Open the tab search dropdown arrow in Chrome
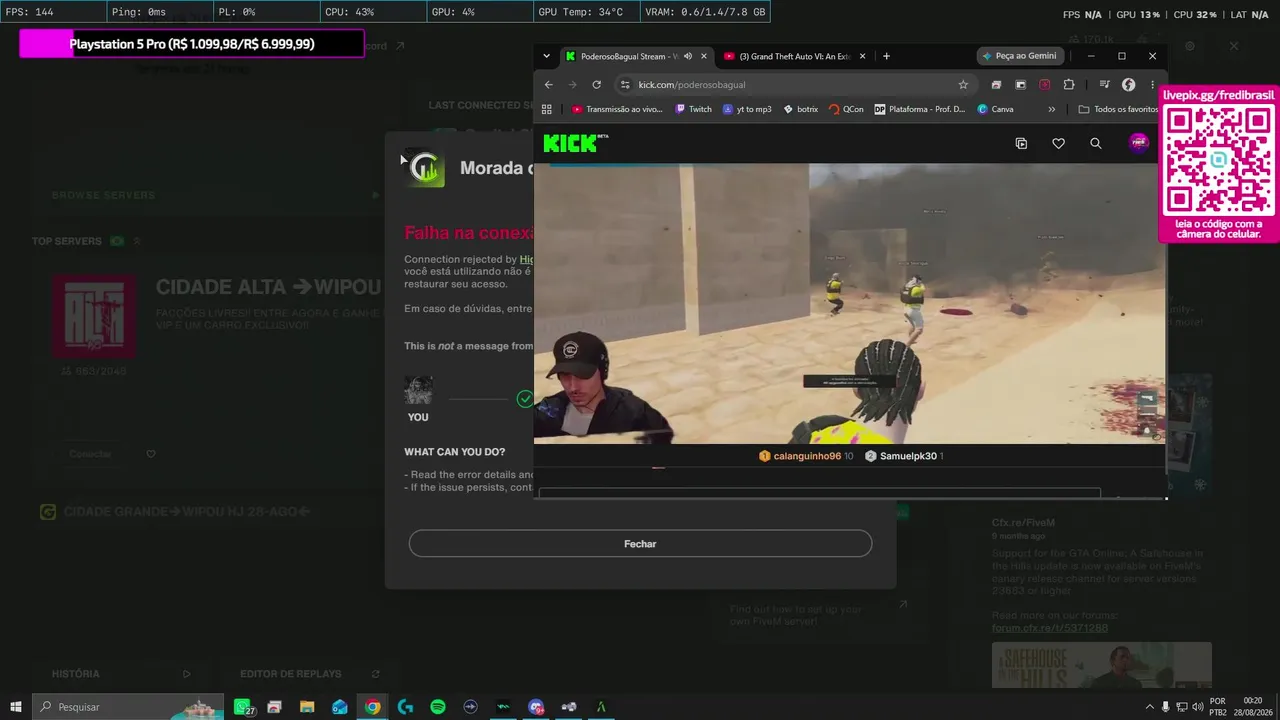1280x720 pixels. 546,56
